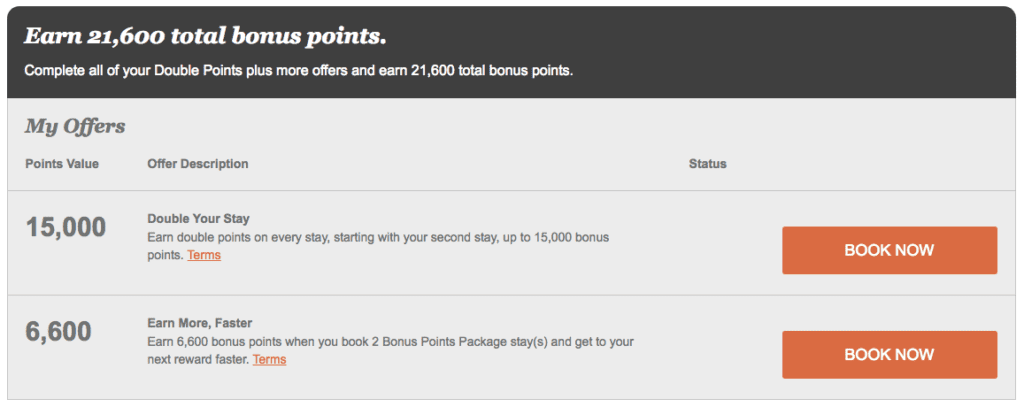This screenshot has width=1024, height=407.
Task: Click the 6,600 points value
Action: click(59, 331)
